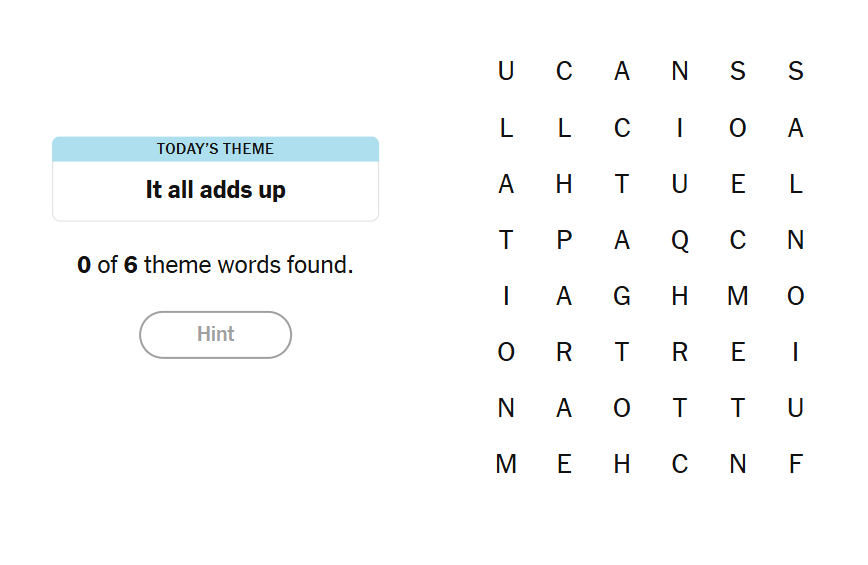868x565 pixels.
Task: Select the letter P in the grid
Action: (564, 240)
